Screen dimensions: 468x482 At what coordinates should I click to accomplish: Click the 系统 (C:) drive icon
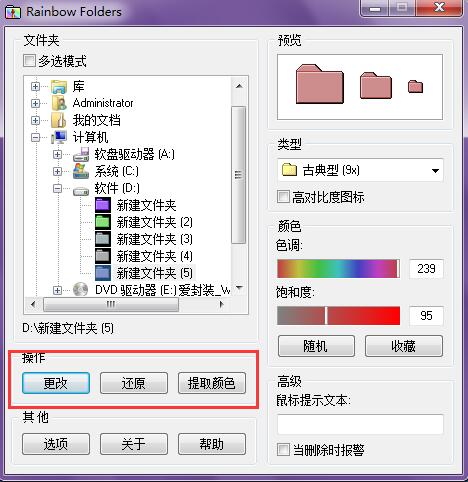[81, 171]
